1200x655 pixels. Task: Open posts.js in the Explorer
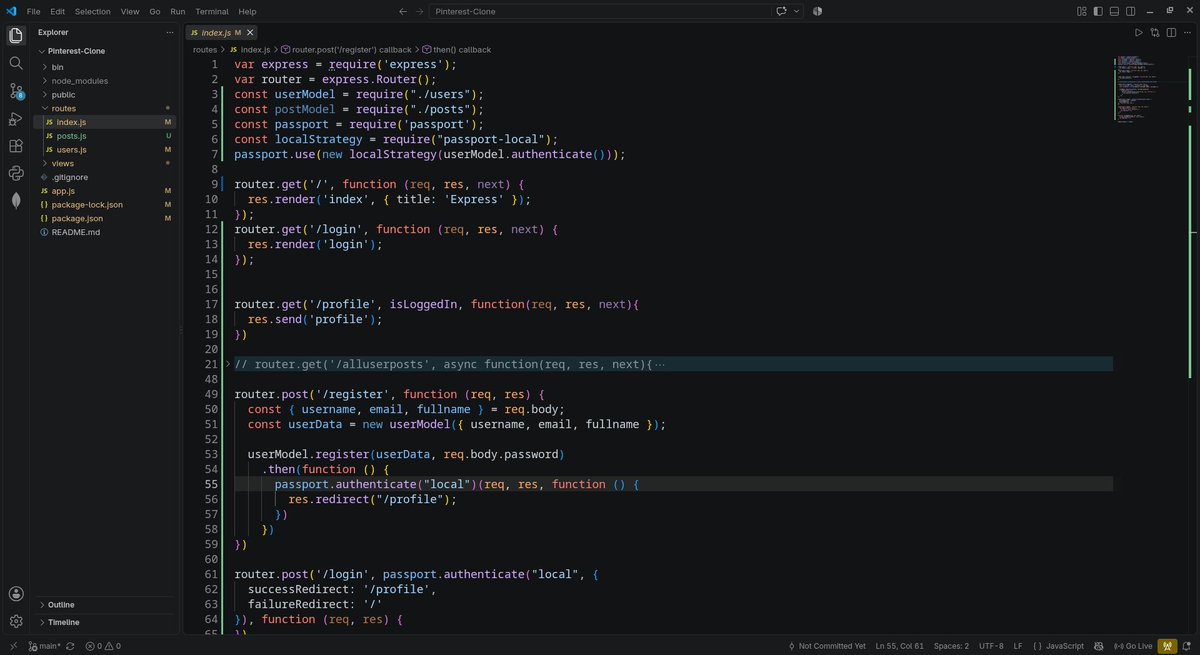tap(105, 136)
